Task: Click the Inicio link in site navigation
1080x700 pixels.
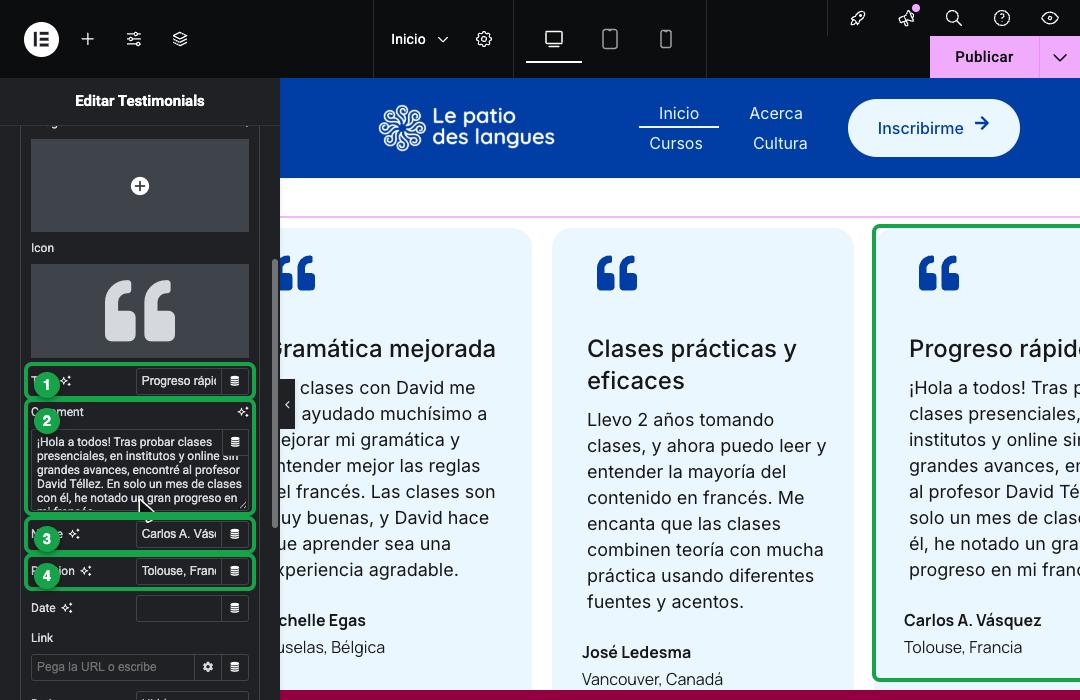Action: pos(678,114)
